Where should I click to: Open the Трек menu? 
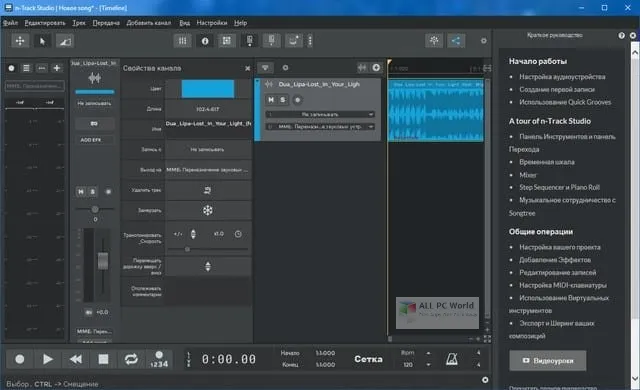point(79,23)
